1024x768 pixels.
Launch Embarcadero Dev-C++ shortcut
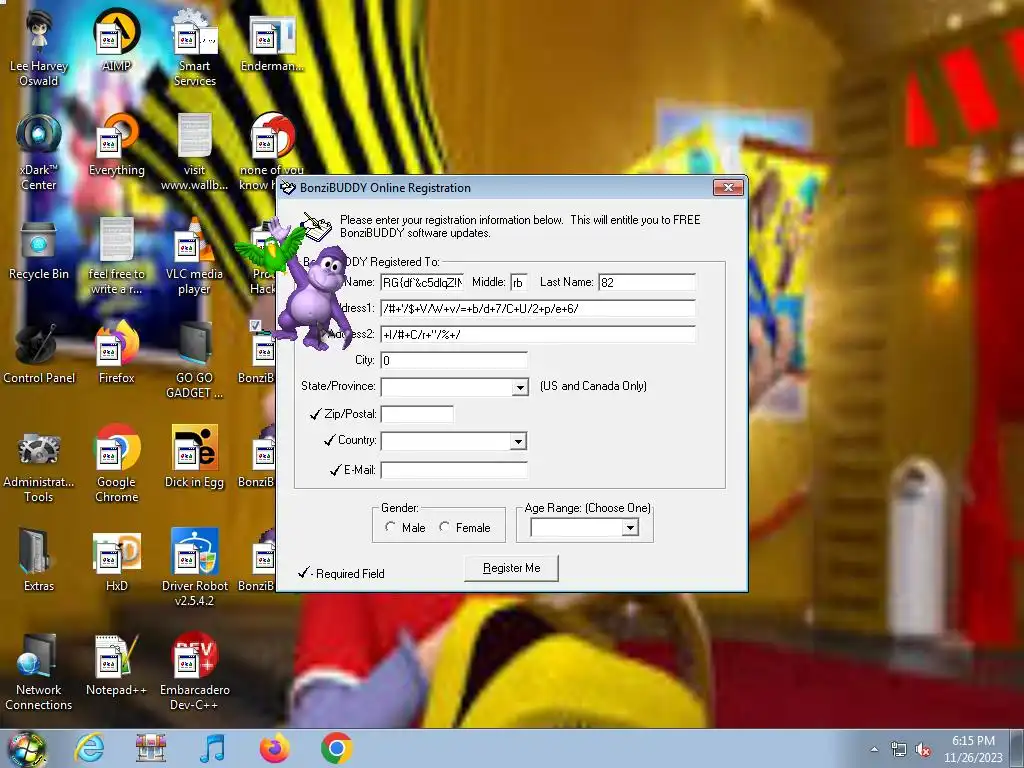click(195, 671)
